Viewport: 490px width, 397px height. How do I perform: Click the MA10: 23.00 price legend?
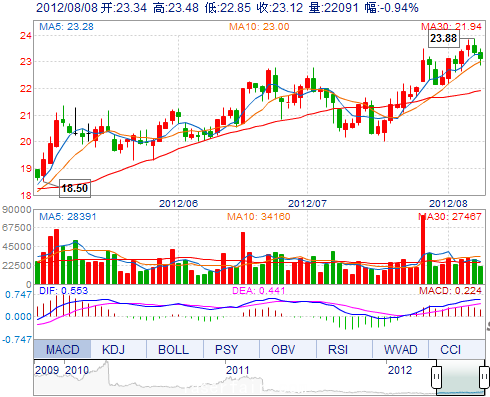point(259,27)
